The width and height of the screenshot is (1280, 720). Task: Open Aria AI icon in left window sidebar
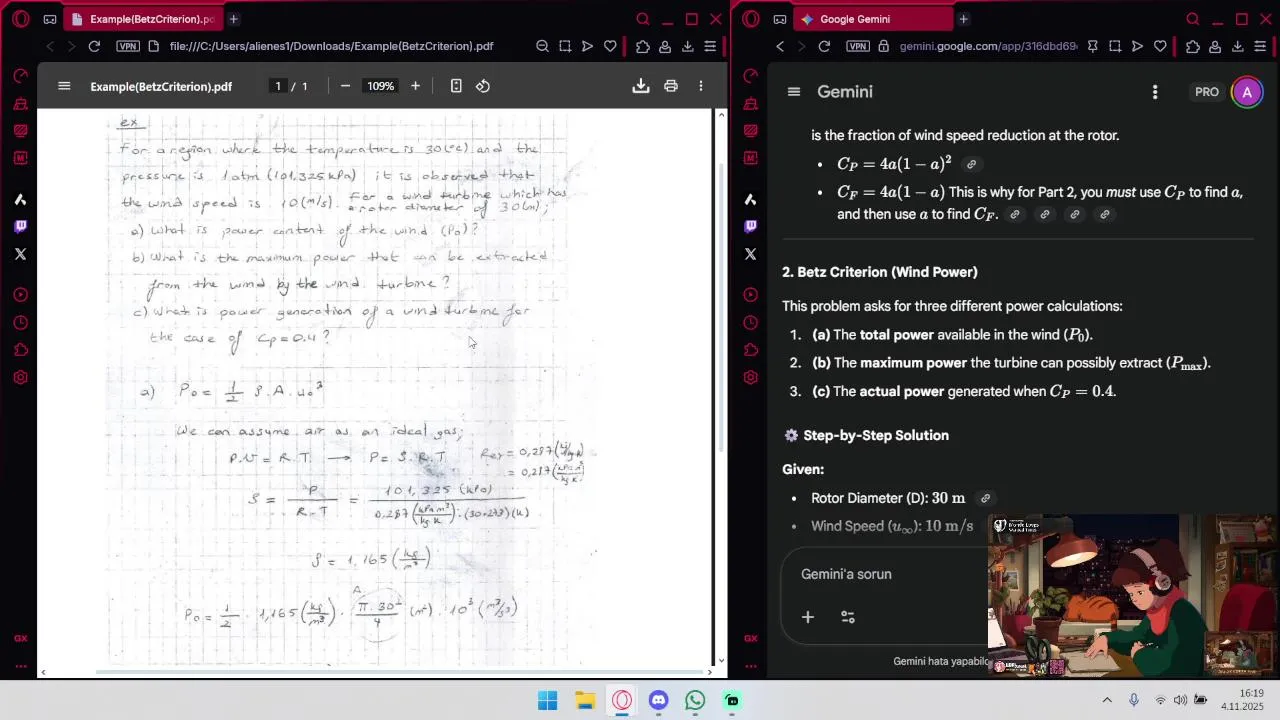point(21,199)
